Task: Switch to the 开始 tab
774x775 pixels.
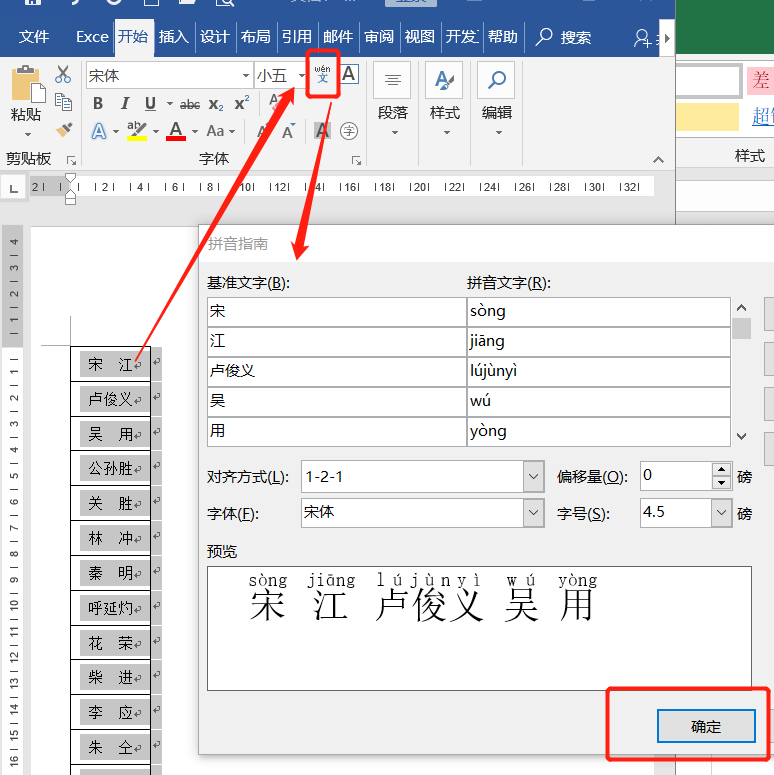Action: pos(133,37)
